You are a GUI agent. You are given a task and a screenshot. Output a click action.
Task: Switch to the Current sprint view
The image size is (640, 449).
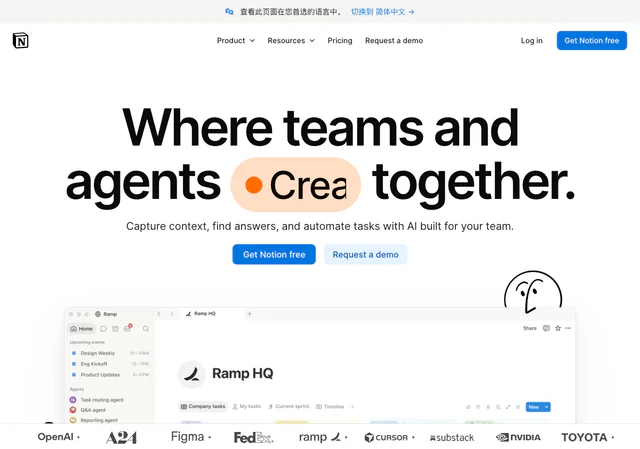pyautogui.click(x=289, y=407)
